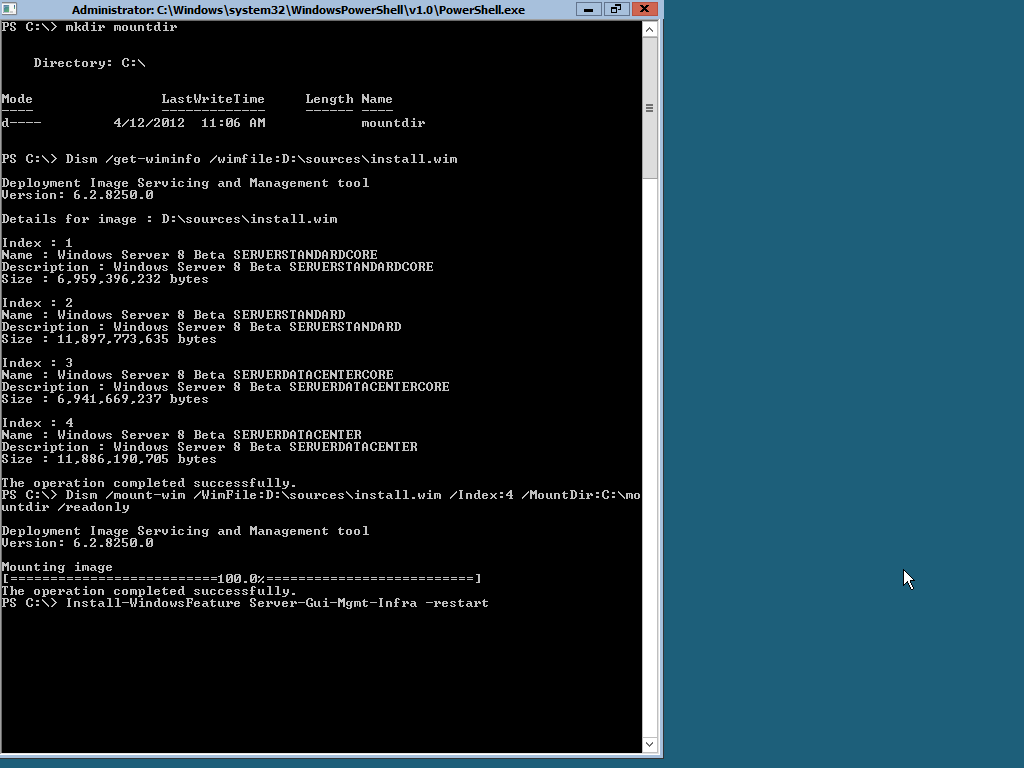The image size is (1024, 768).
Task: Click the 'Install-WindowsFeature Server-Gui-Mgmt-Infra -restart' command
Action: point(277,603)
